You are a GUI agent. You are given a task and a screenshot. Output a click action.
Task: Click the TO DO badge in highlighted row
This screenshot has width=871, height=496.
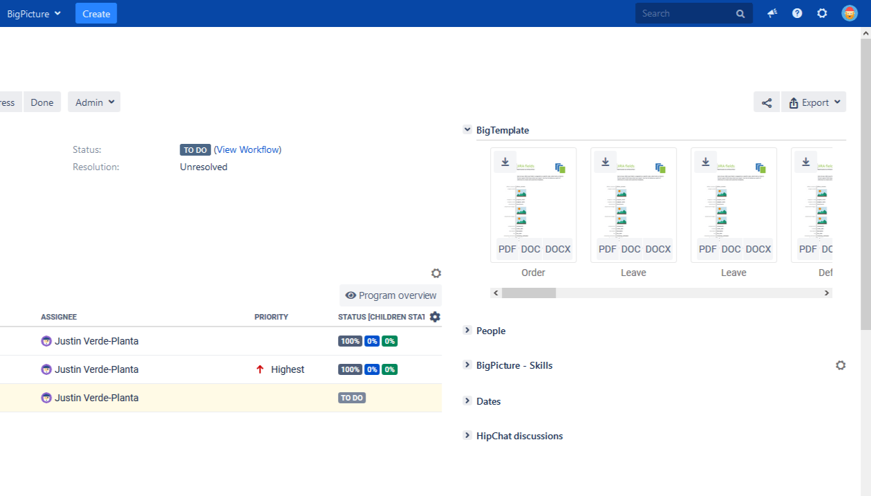tap(352, 398)
